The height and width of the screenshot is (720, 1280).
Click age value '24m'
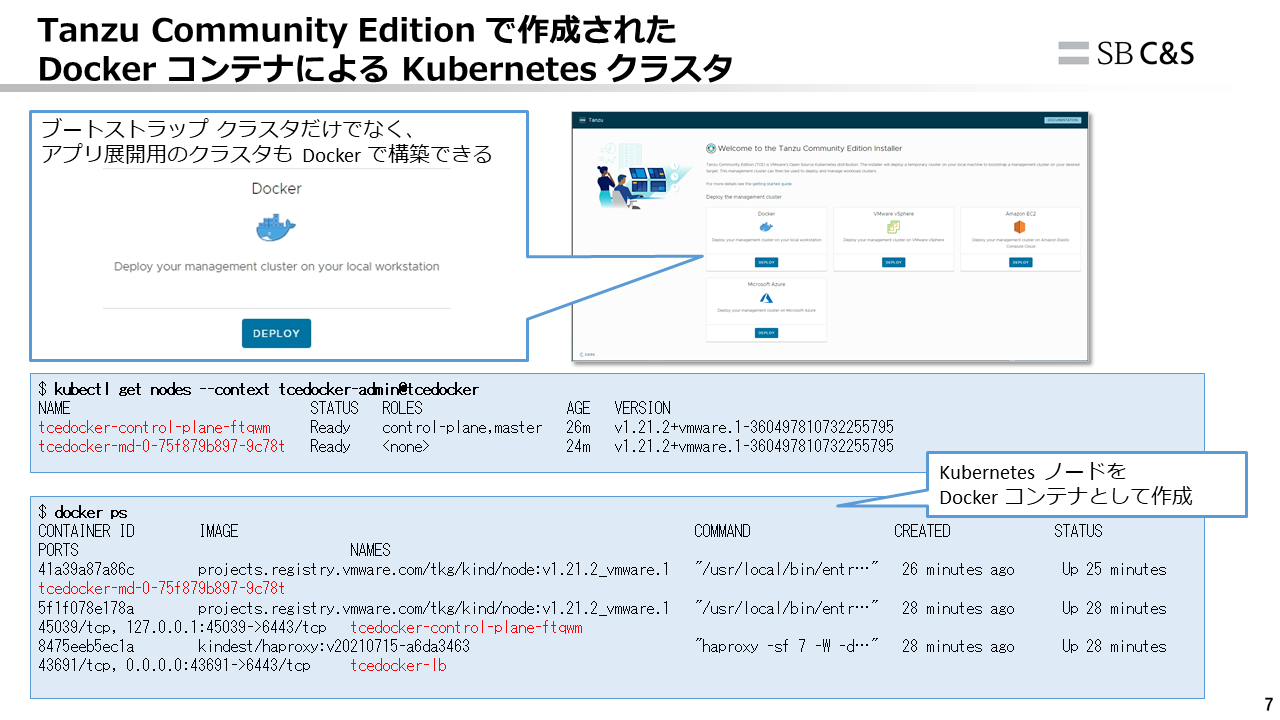click(578, 446)
